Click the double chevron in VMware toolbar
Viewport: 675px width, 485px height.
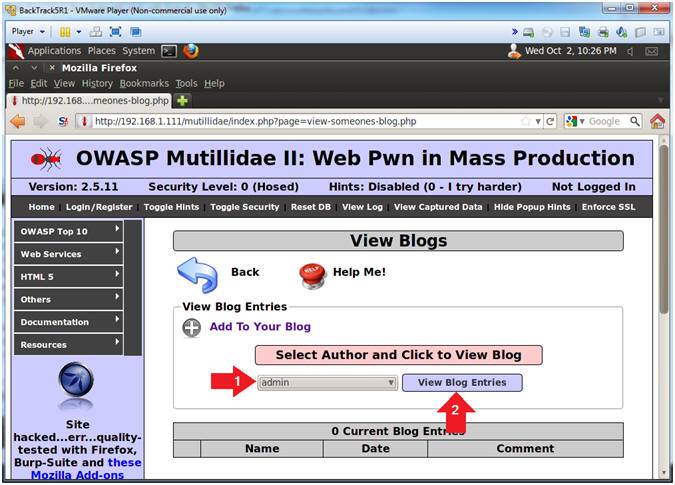[x=514, y=32]
